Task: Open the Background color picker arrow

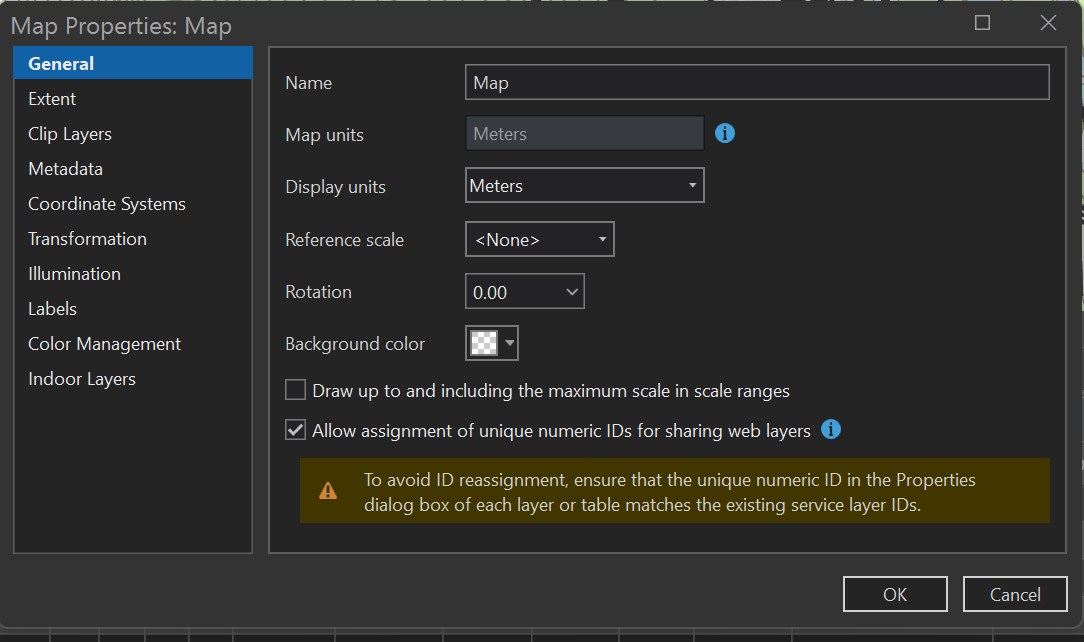Action: (510, 344)
